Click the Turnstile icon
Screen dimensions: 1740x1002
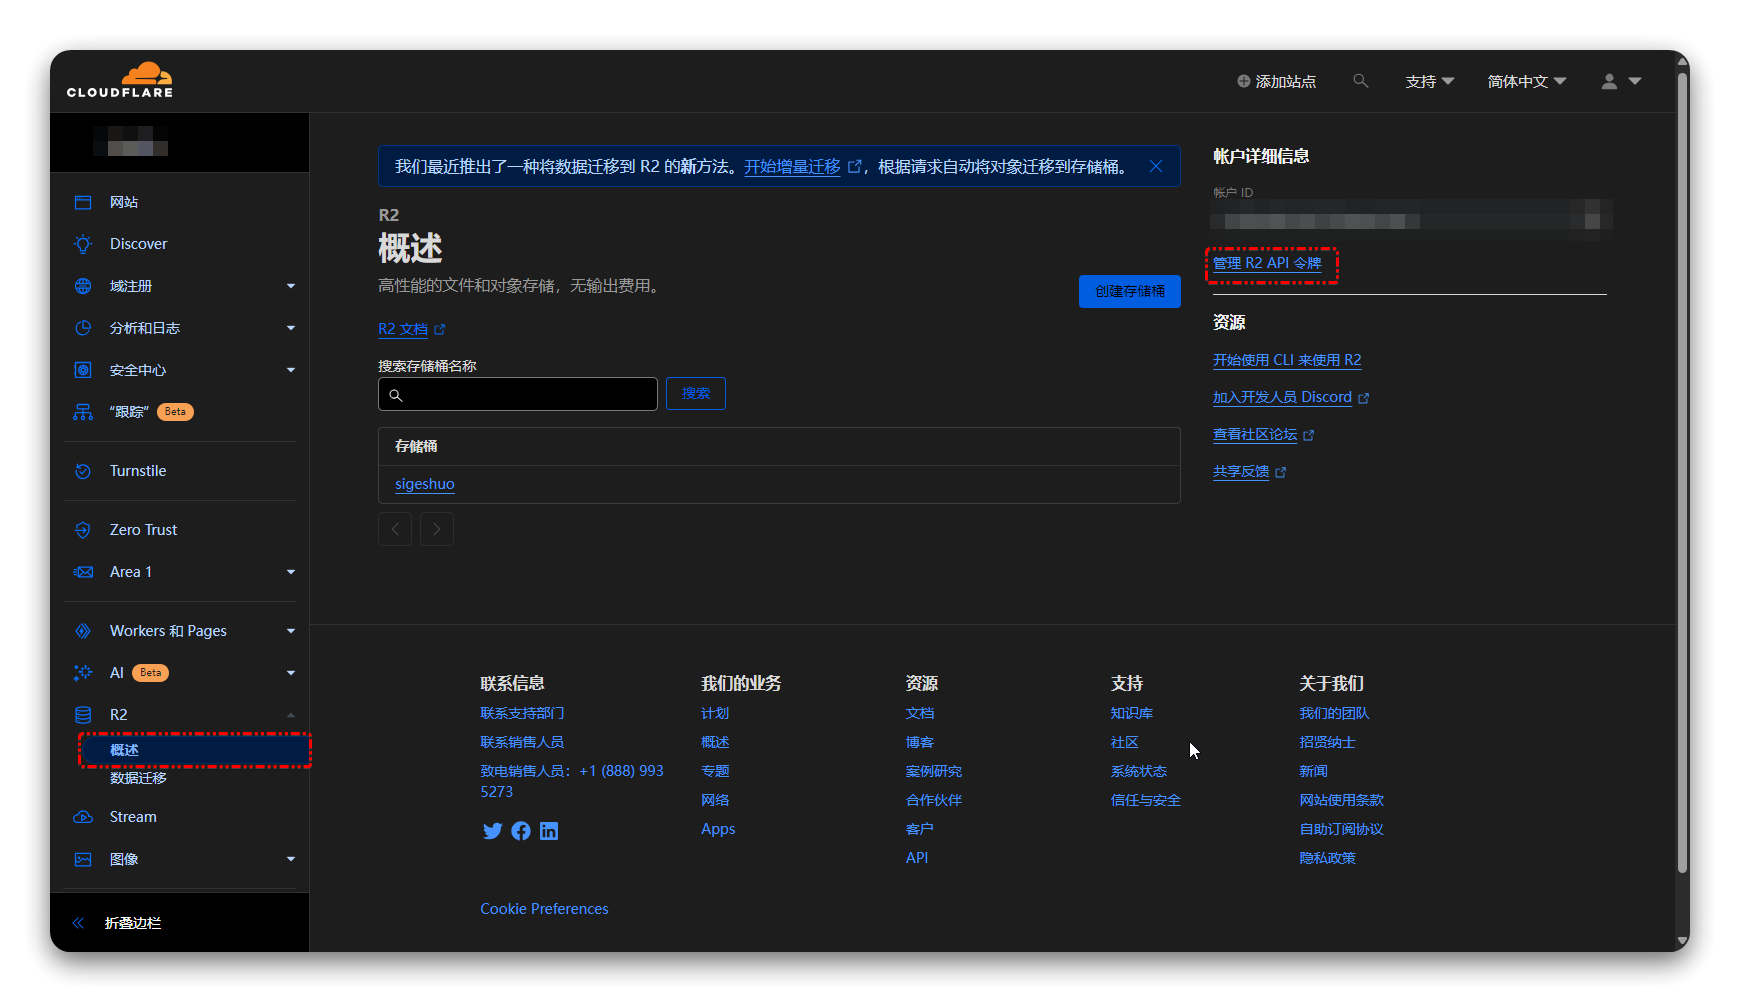tap(83, 471)
